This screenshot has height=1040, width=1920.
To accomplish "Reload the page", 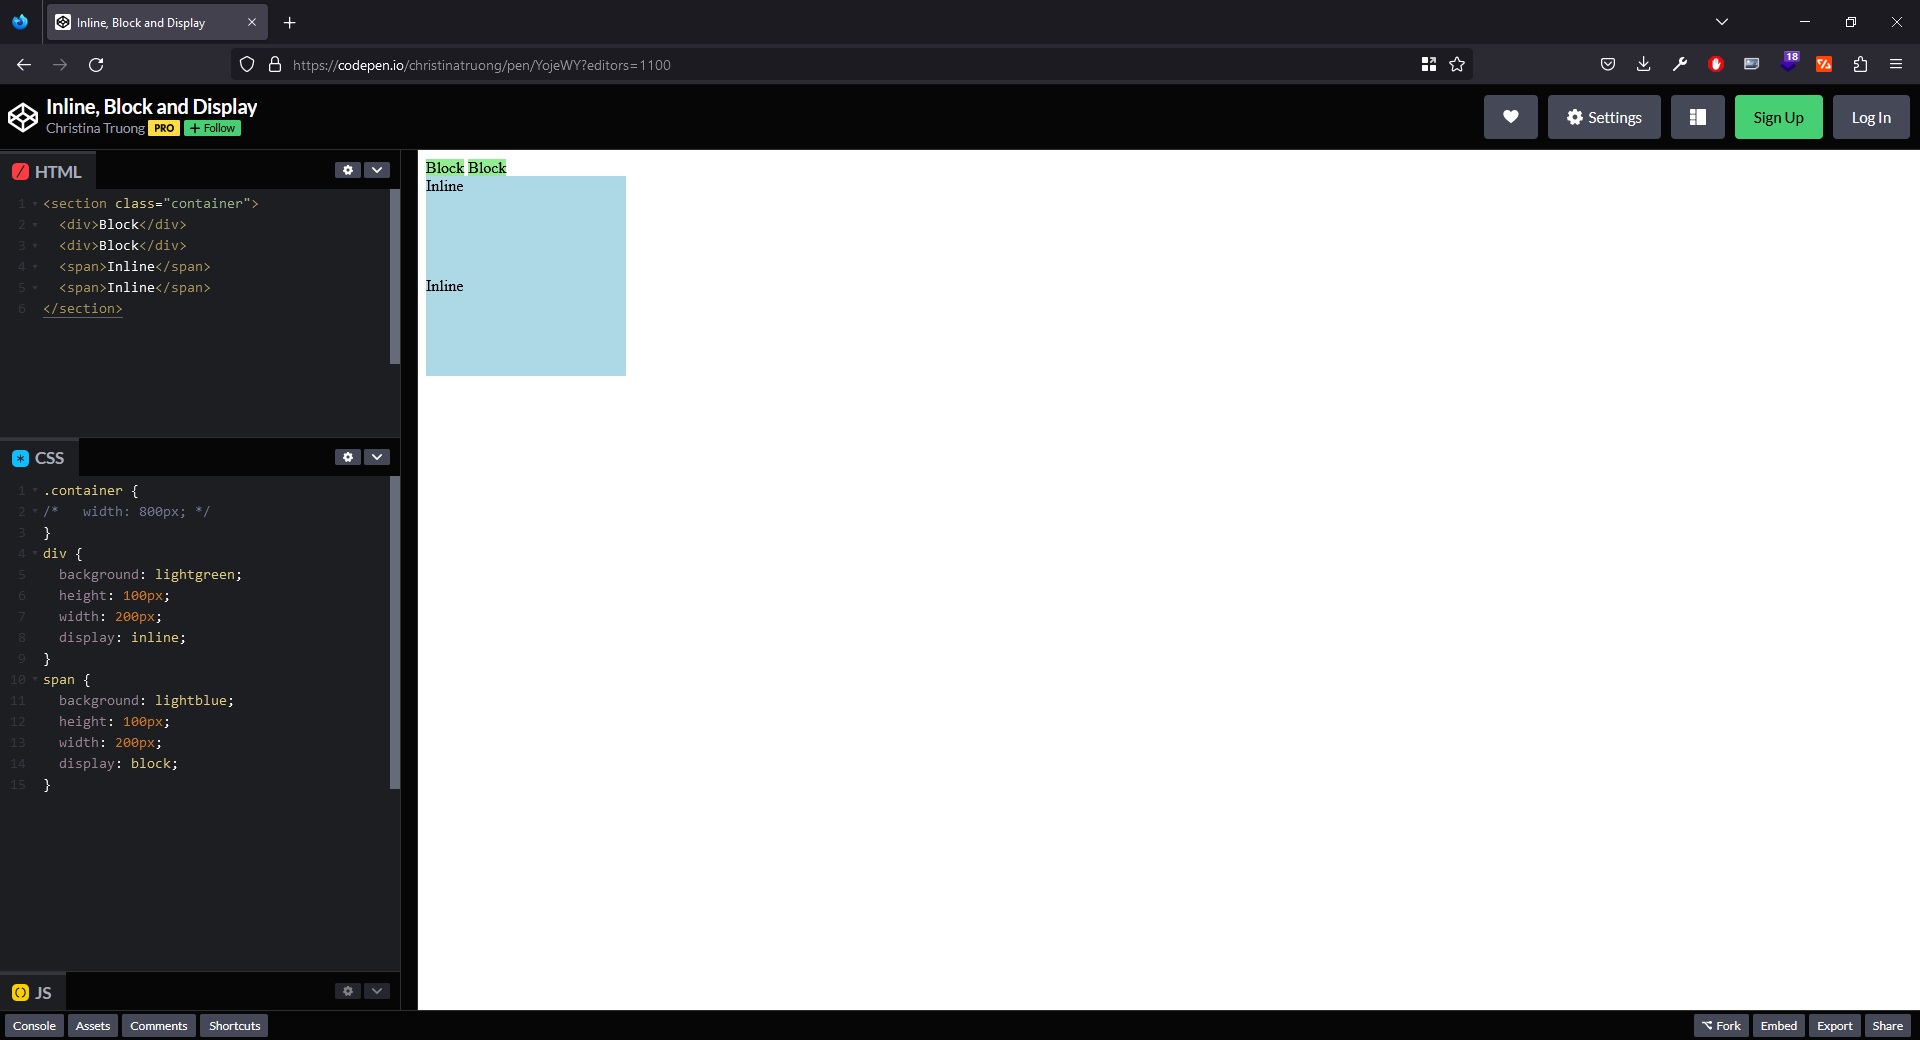I will (x=96, y=65).
